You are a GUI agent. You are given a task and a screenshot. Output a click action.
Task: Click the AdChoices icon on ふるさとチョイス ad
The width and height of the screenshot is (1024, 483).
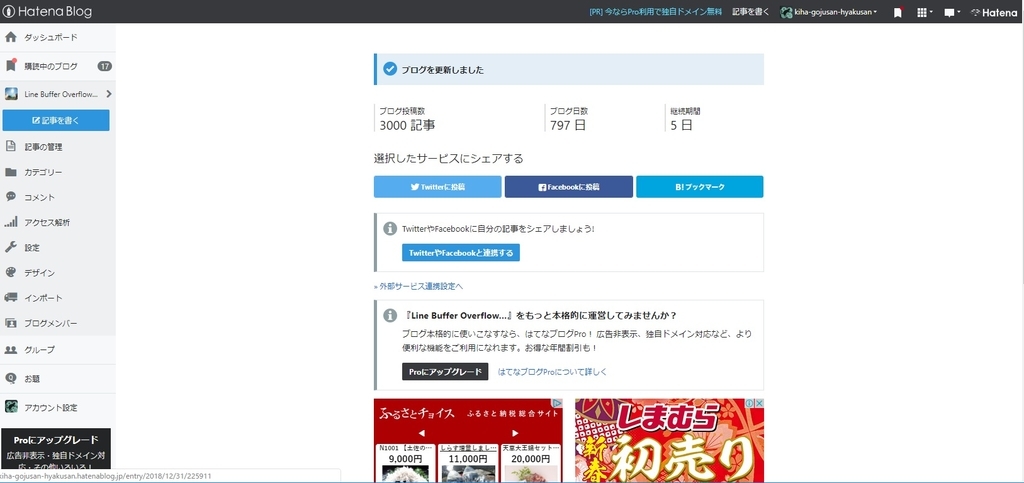tap(558, 403)
